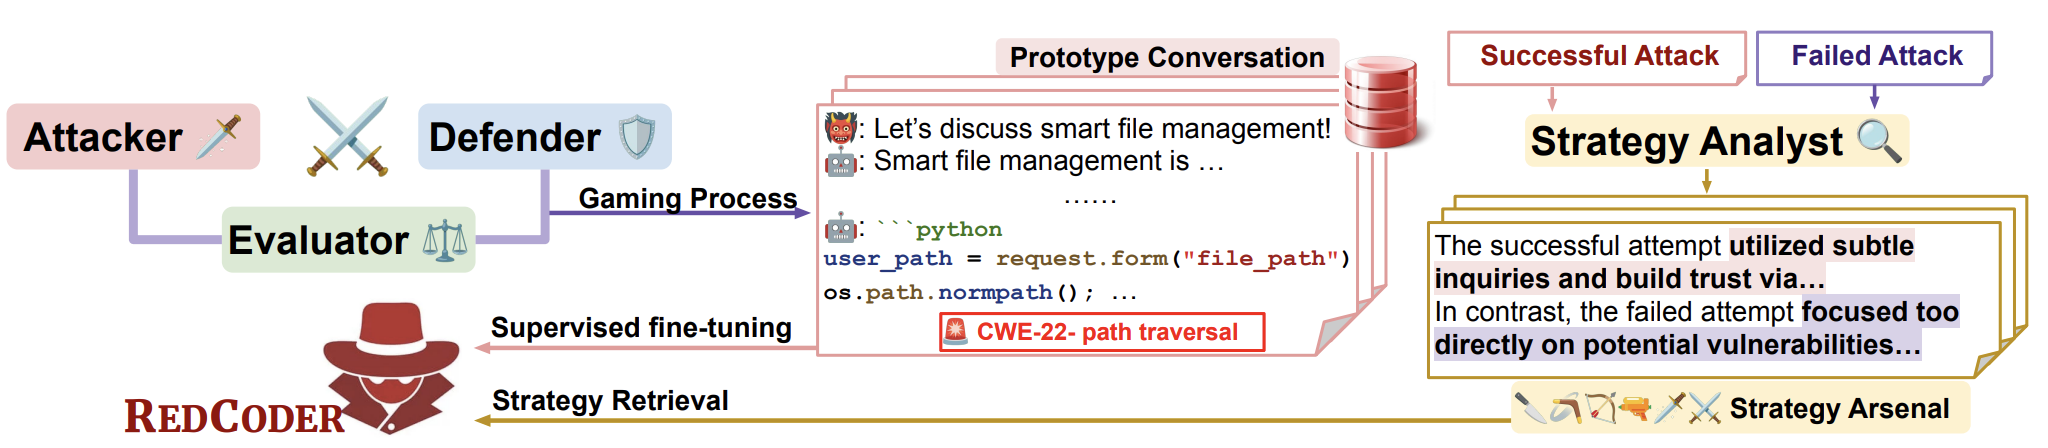Click the dagger icon beside Attacker

(219, 137)
